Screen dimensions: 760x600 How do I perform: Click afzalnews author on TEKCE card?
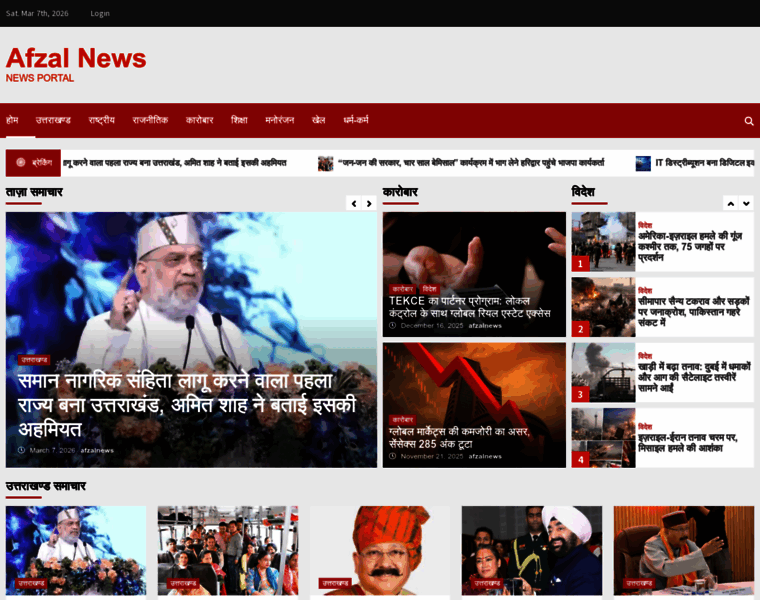coord(485,326)
